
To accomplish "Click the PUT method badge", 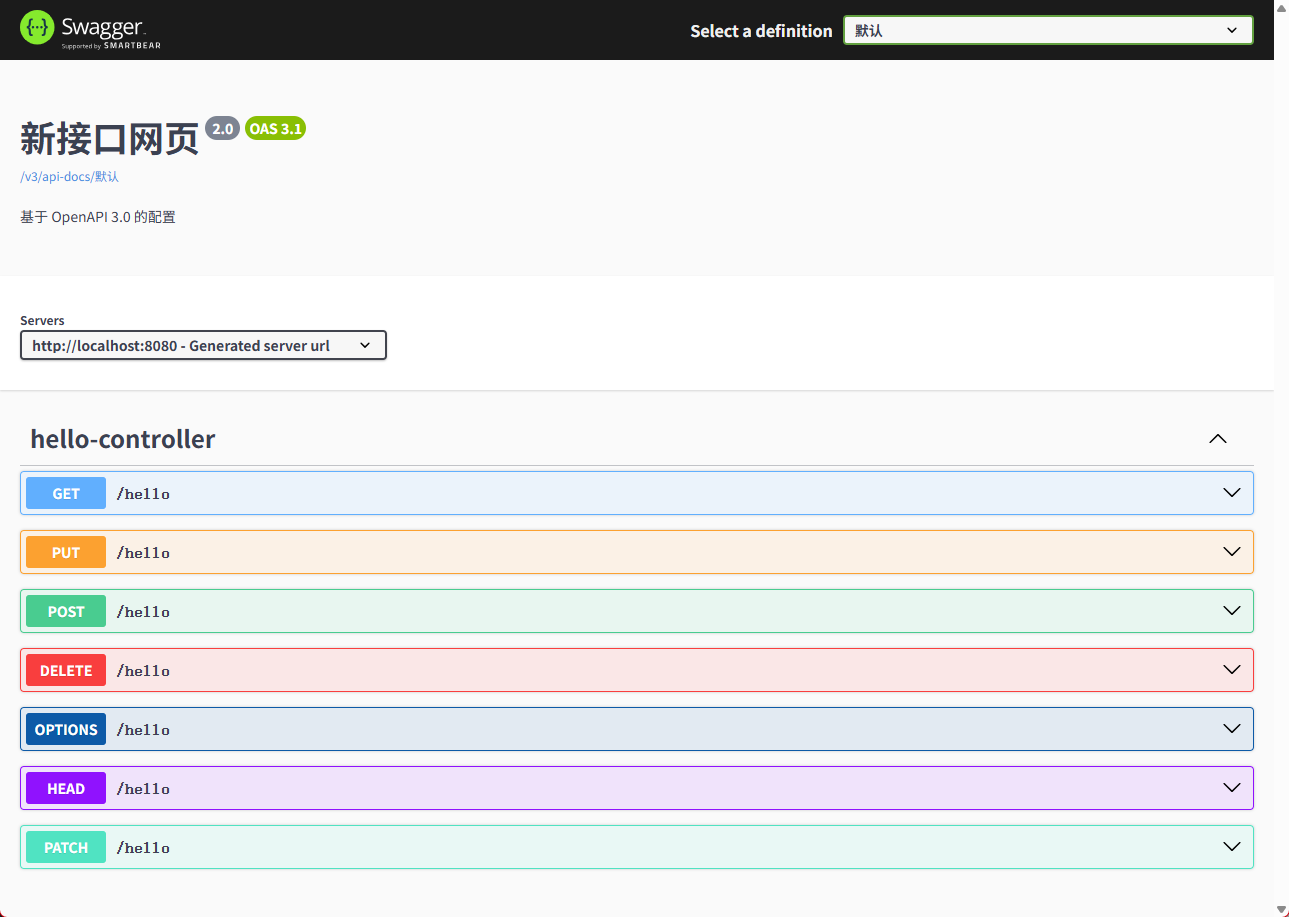I will pyautogui.click(x=66, y=552).
